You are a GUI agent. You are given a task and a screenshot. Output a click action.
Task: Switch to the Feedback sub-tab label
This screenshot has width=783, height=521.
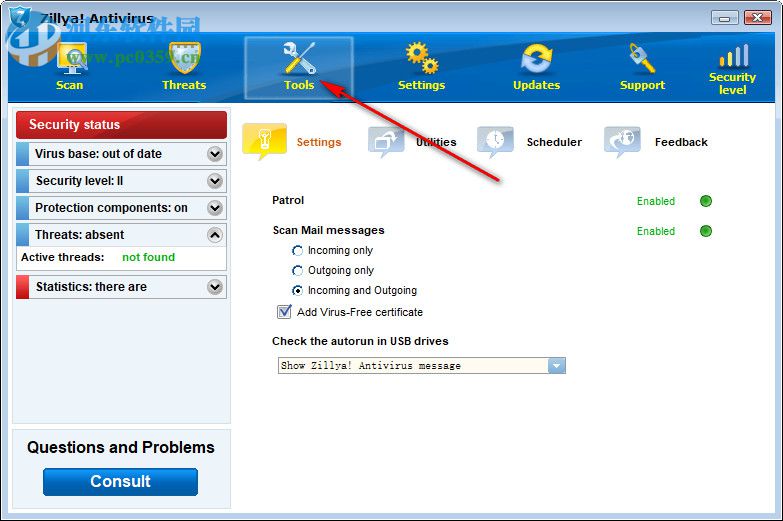tap(681, 142)
